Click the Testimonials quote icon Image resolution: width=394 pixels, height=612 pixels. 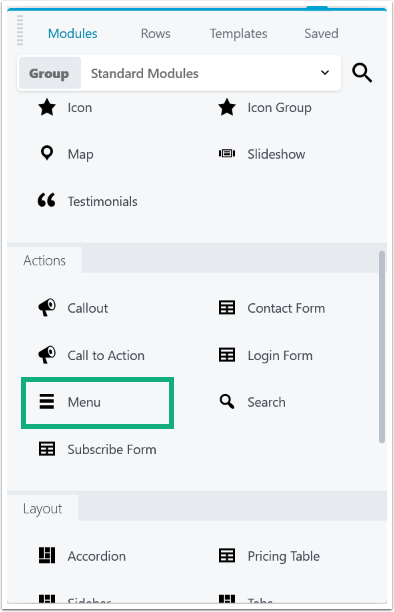click(46, 201)
